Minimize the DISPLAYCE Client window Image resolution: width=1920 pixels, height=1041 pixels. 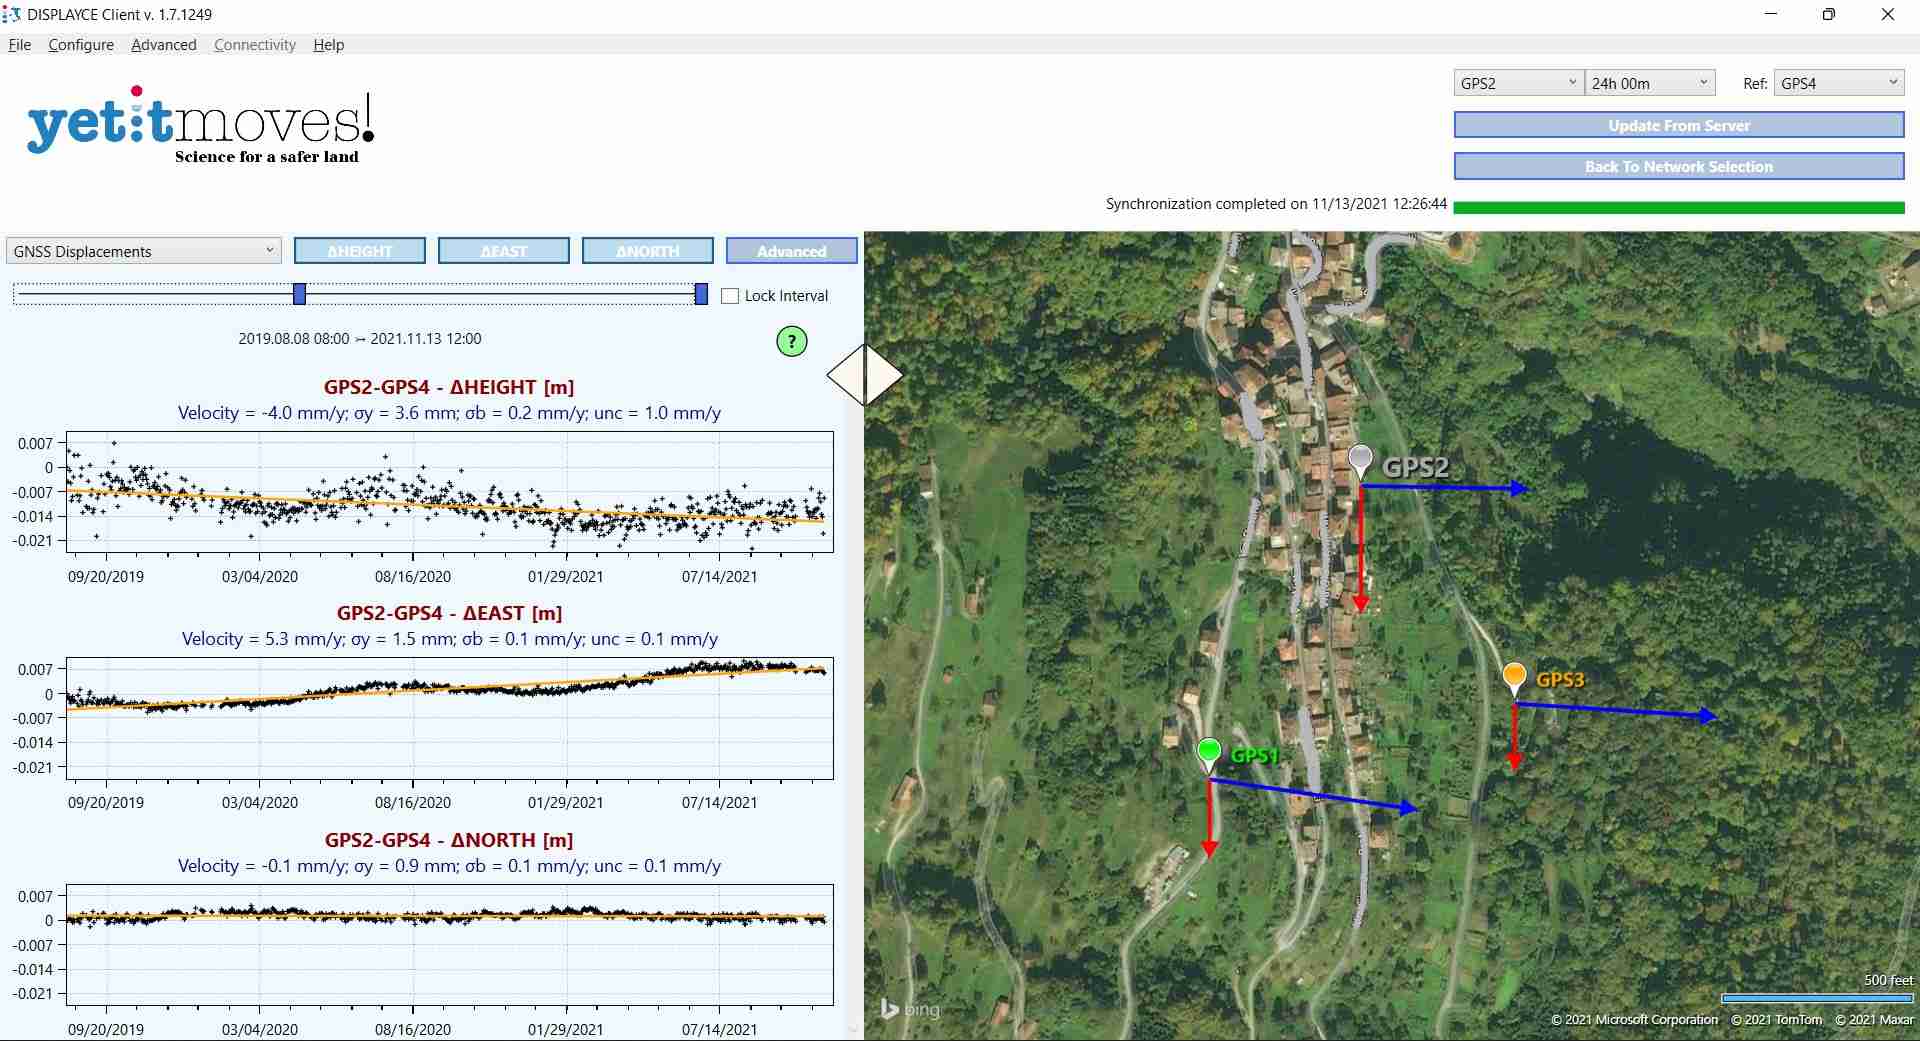(x=1771, y=14)
